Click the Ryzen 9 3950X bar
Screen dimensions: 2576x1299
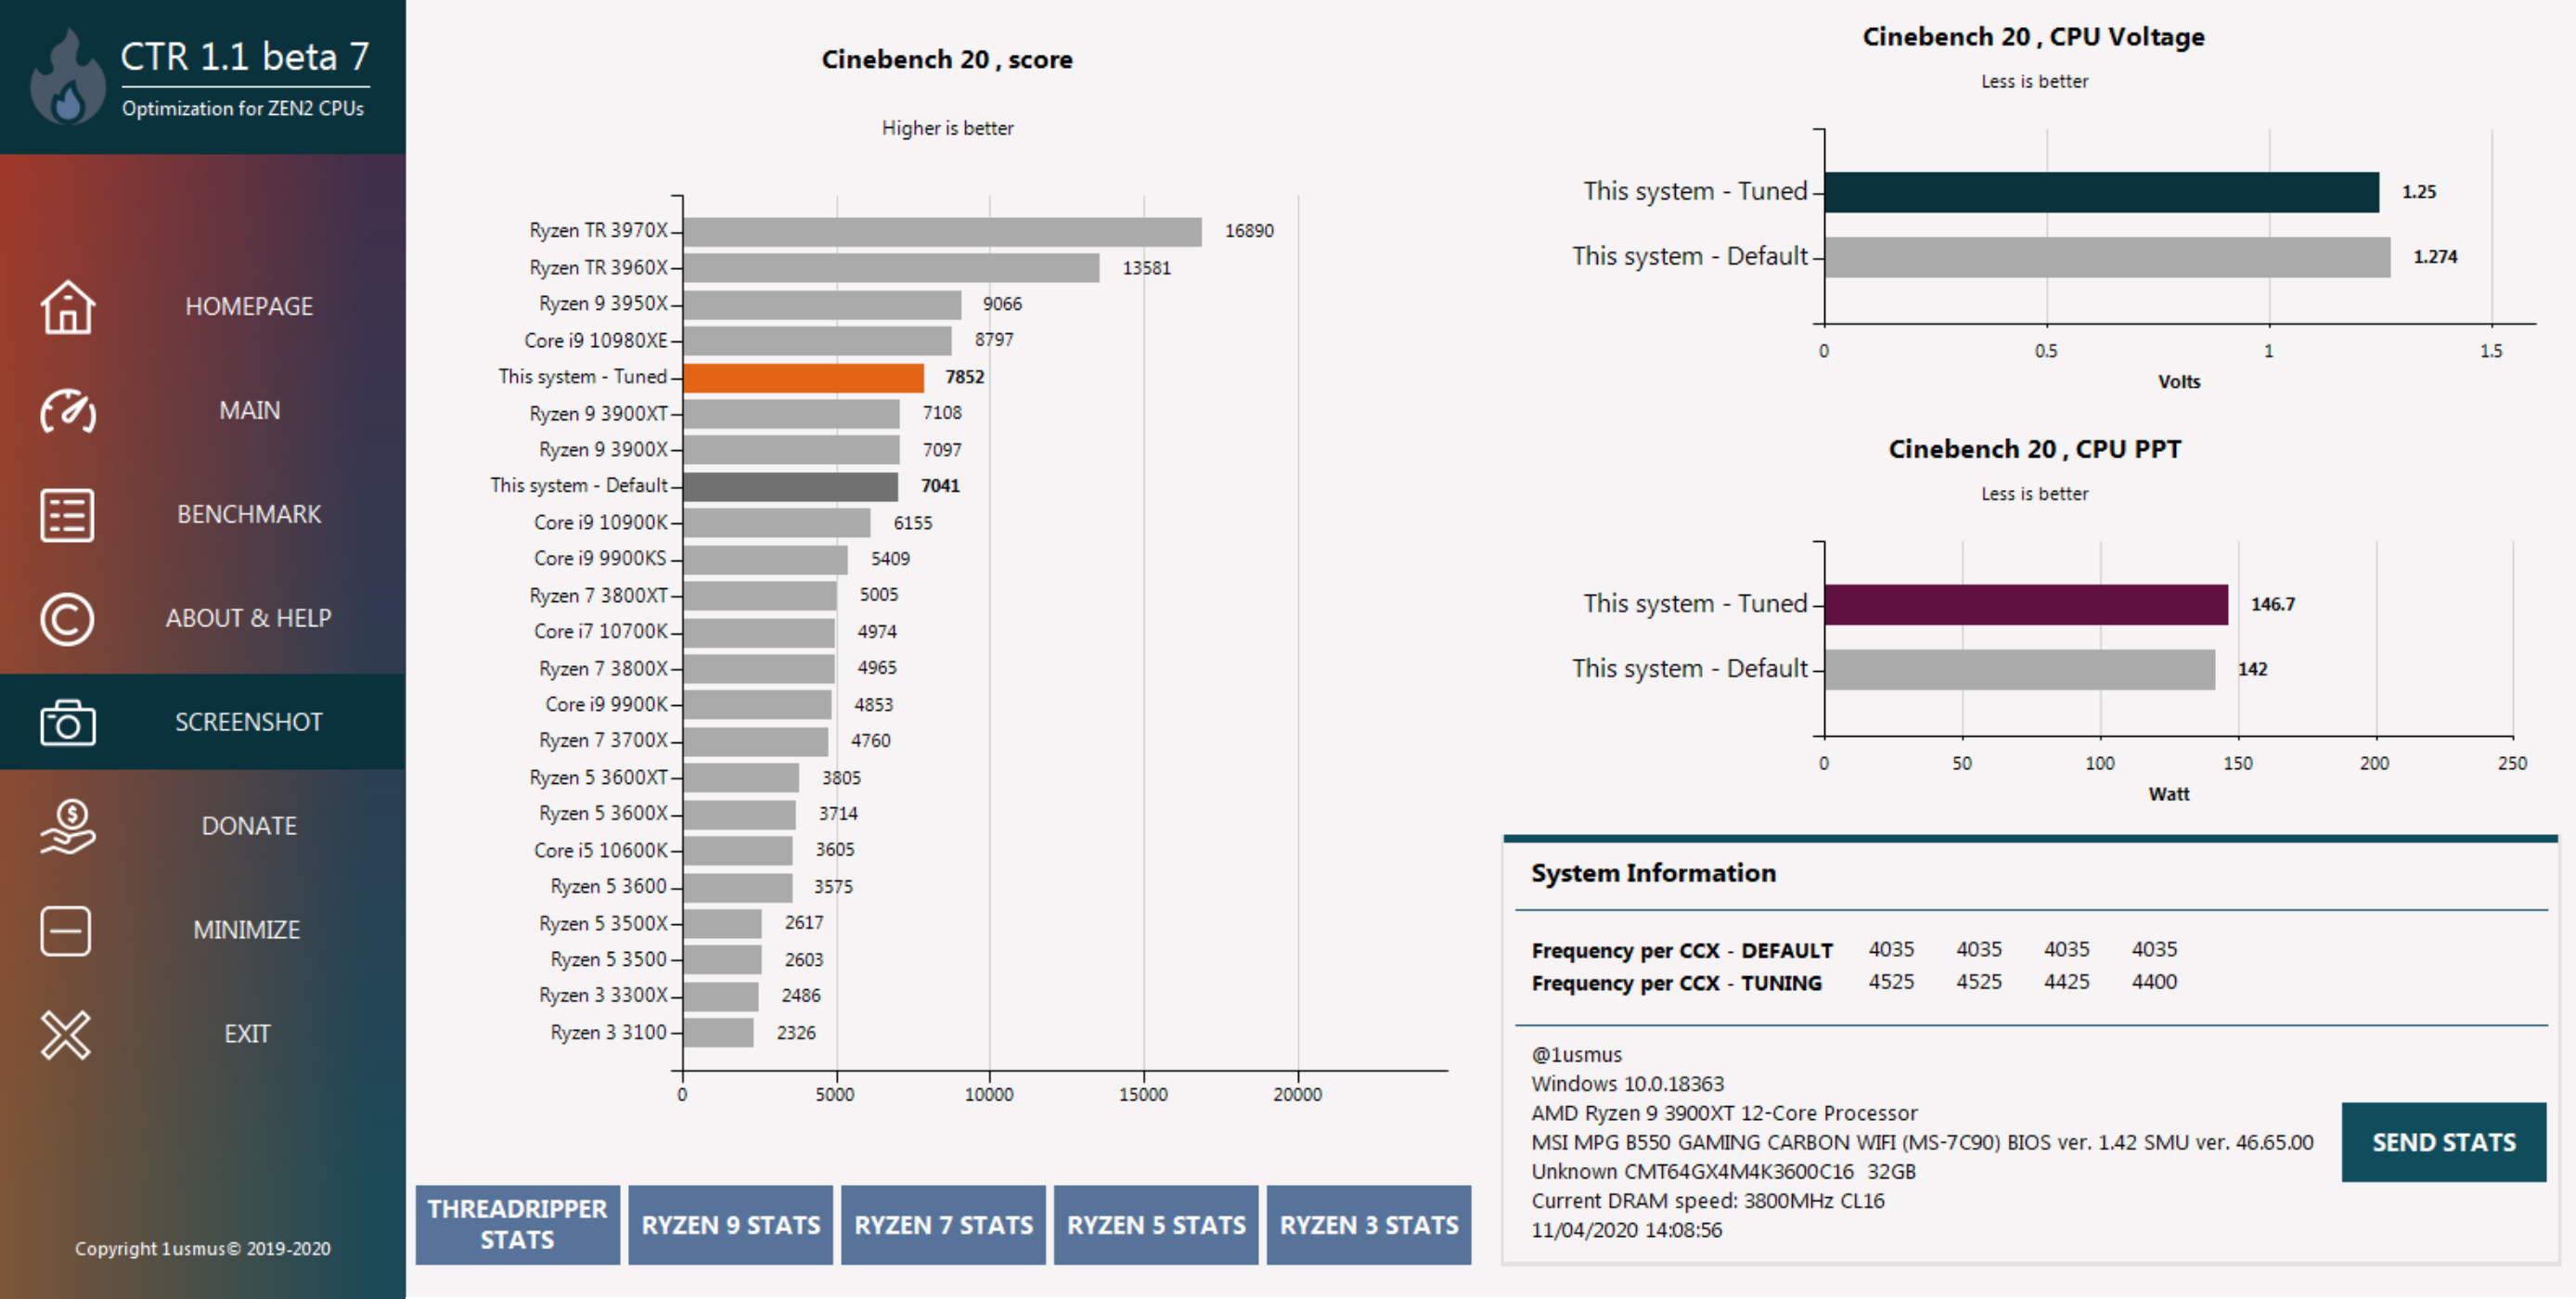point(822,304)
